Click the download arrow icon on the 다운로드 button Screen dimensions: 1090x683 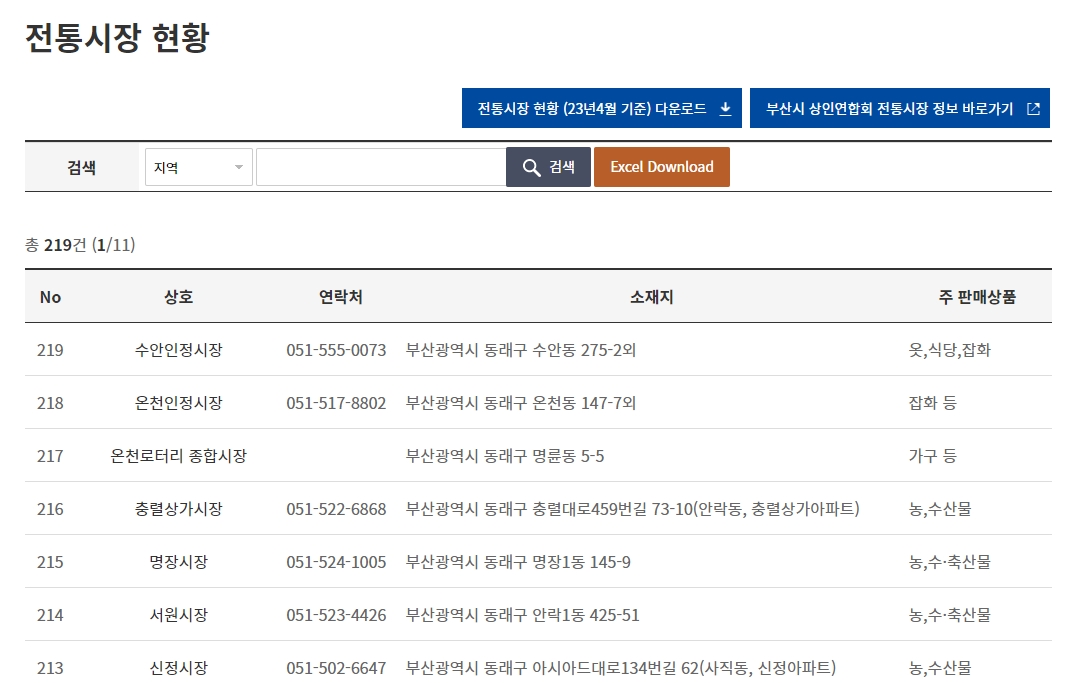coord(723,108)
